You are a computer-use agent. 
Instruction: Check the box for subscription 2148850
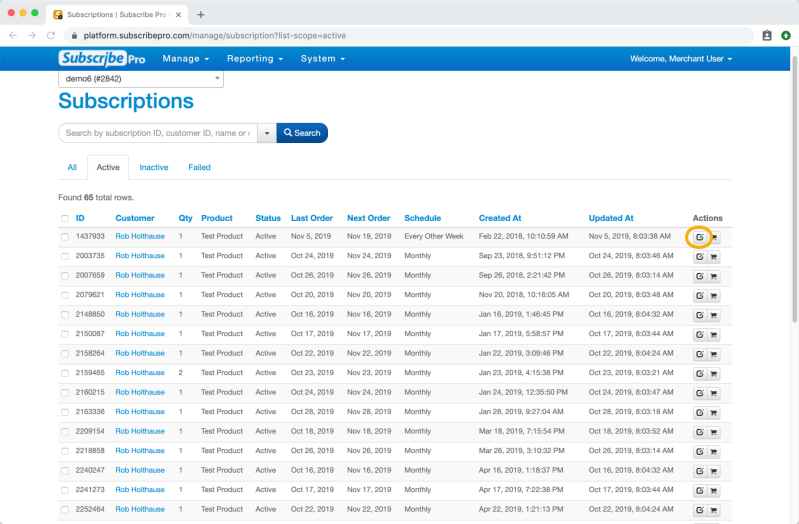point(65,315)
